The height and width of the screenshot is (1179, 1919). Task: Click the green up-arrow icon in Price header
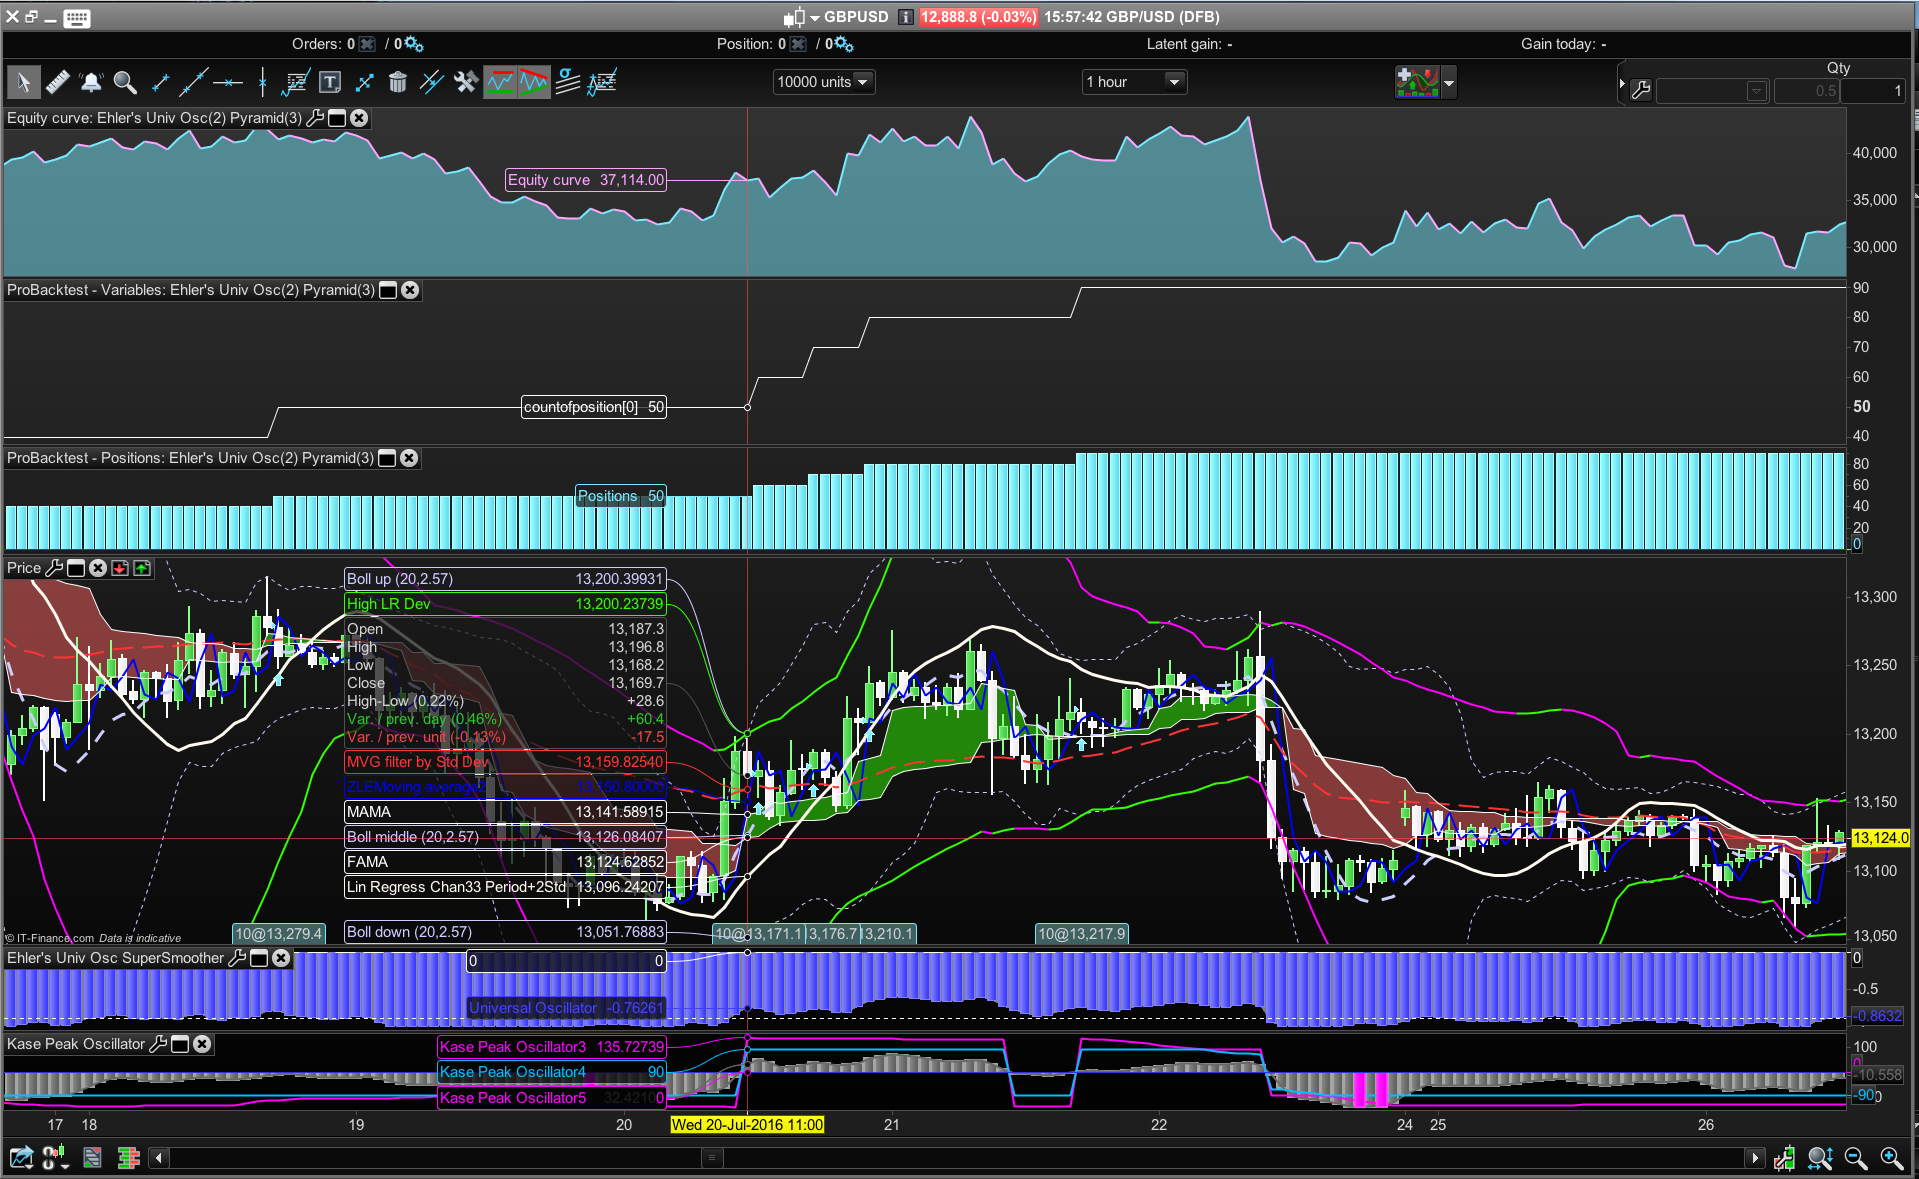coord(142,568)
